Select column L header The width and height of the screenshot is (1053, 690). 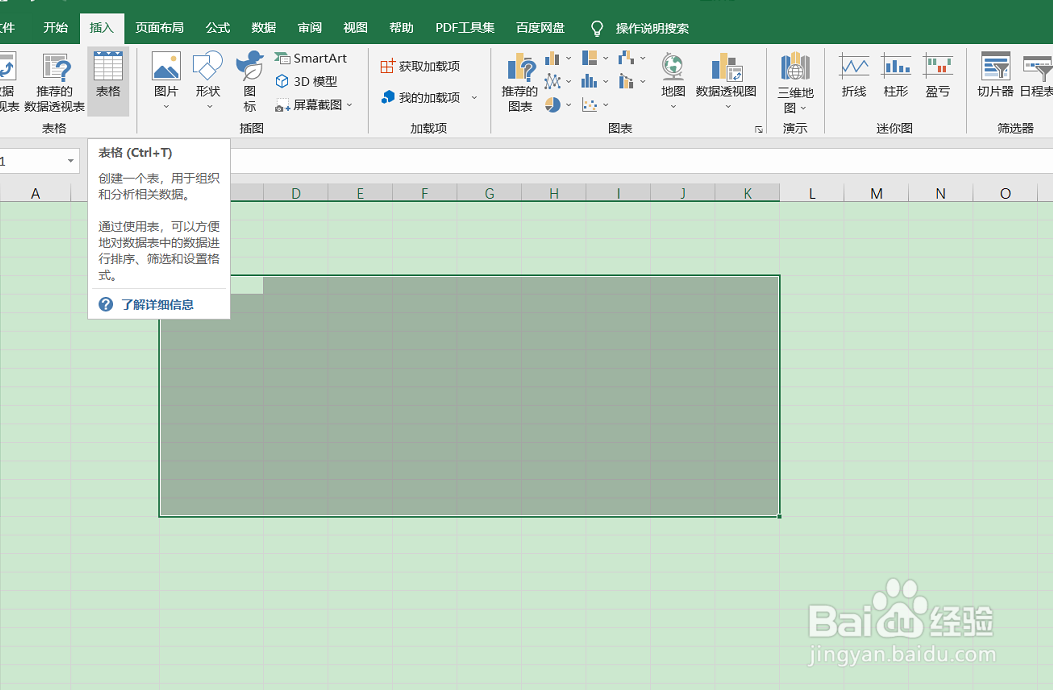(812, 193)
